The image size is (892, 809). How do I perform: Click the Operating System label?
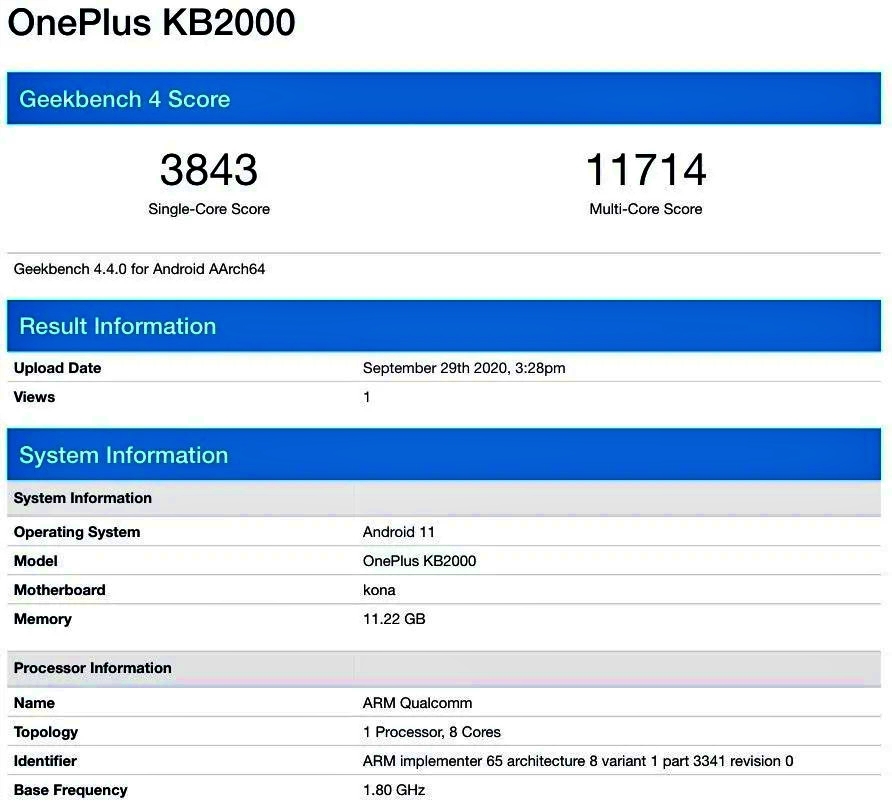77,532
